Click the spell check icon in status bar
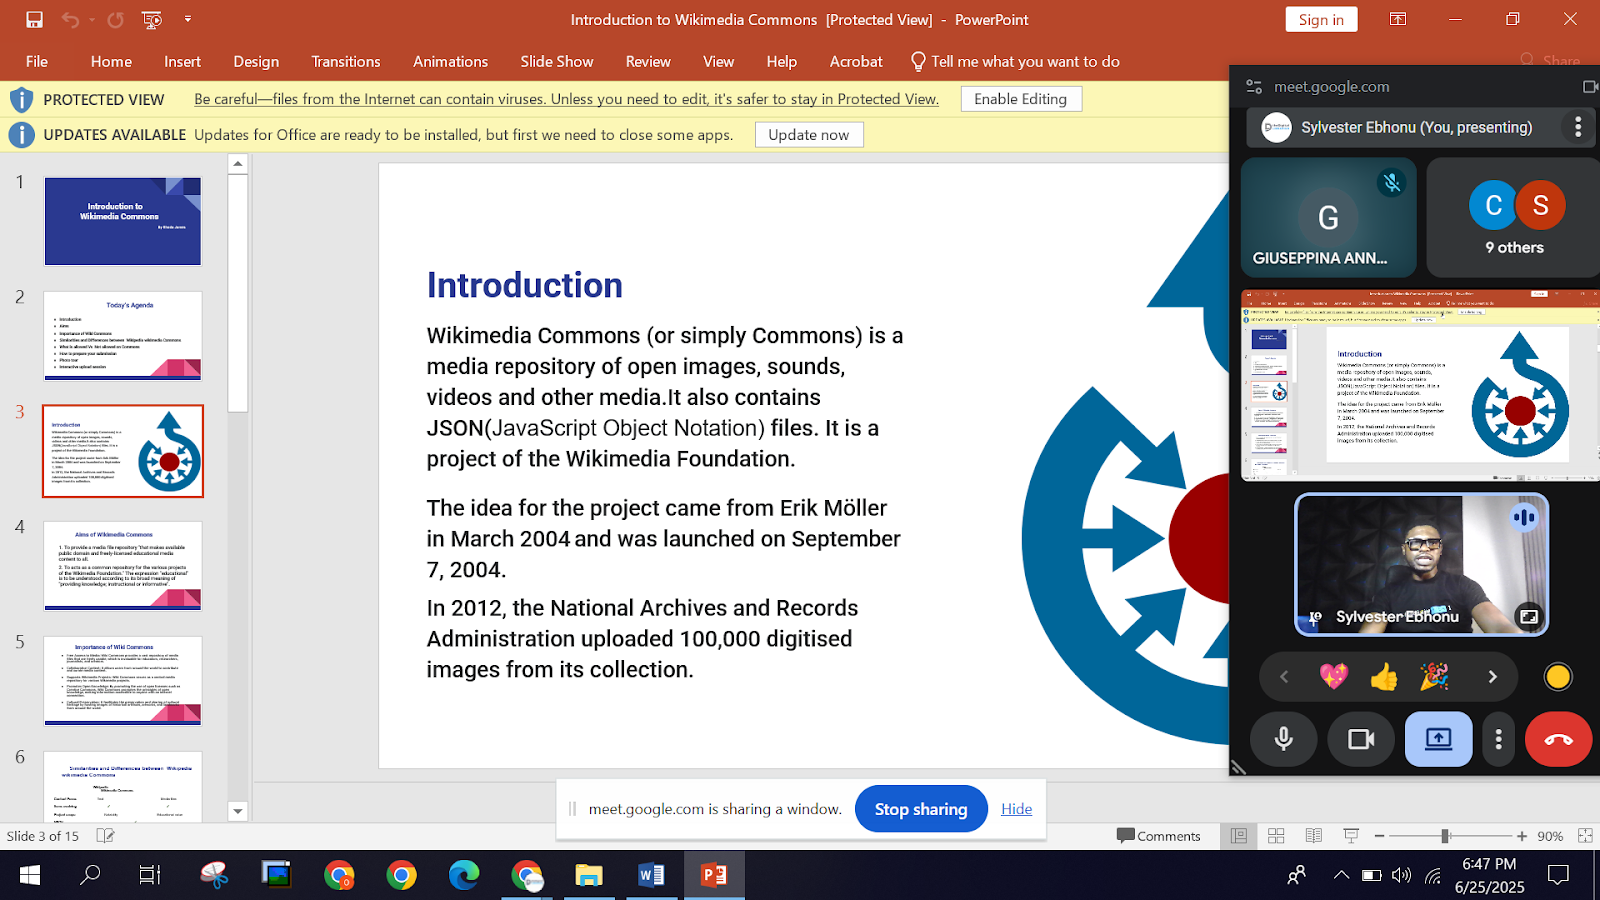This screenshot has height=900, width=1600. 105,835
